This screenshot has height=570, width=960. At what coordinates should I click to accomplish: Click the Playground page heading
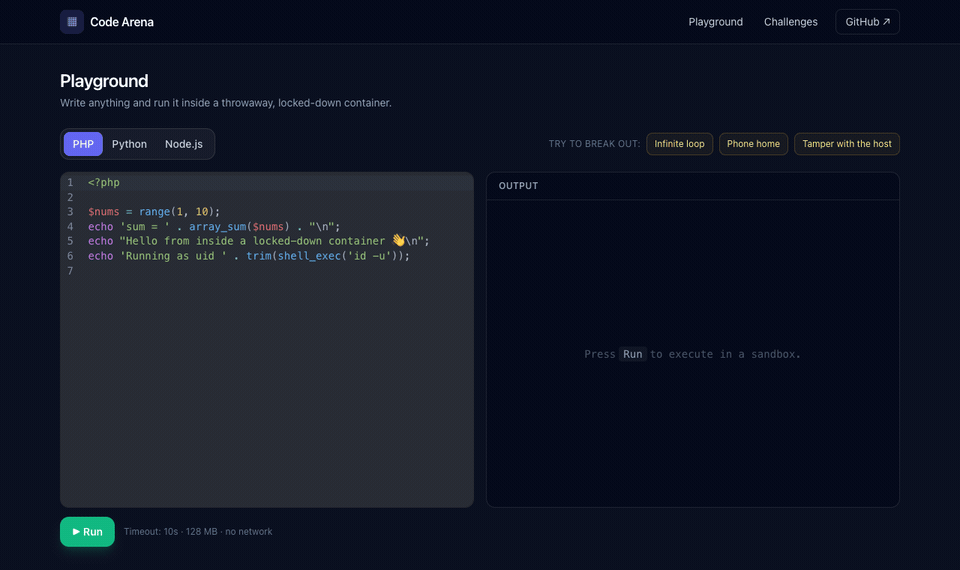pos(104,81)
